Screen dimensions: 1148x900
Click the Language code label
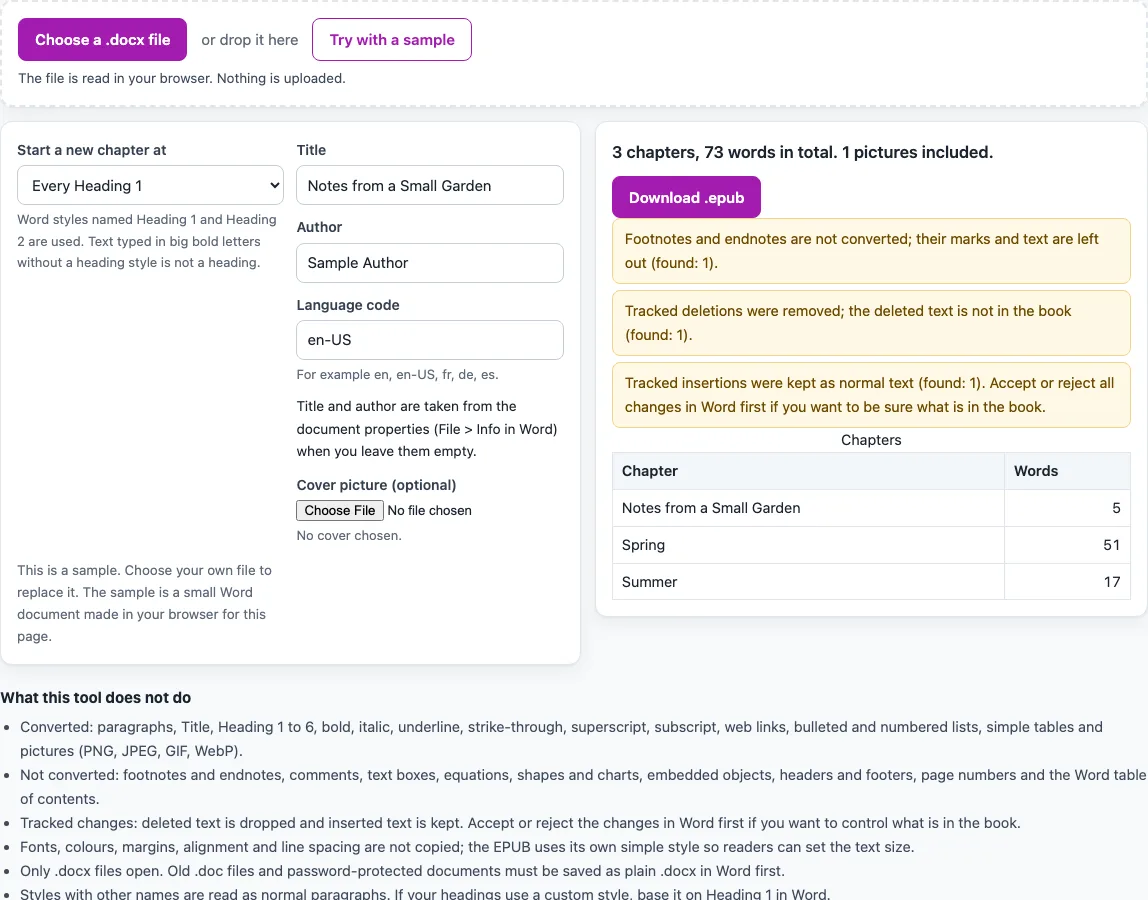(348, 305)
